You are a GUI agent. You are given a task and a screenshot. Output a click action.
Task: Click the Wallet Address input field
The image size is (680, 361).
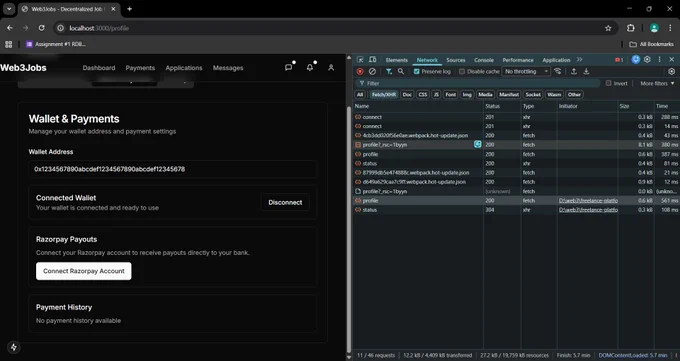173,169
